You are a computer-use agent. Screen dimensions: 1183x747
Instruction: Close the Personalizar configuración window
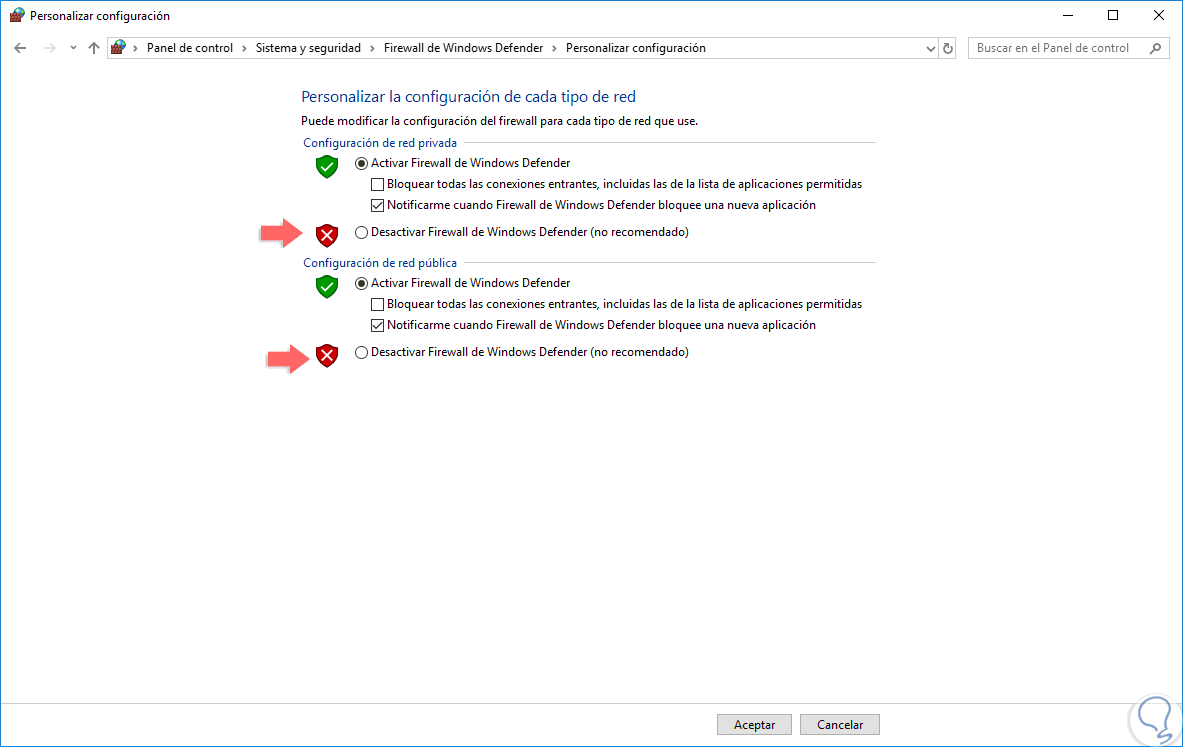[1159, 15]
